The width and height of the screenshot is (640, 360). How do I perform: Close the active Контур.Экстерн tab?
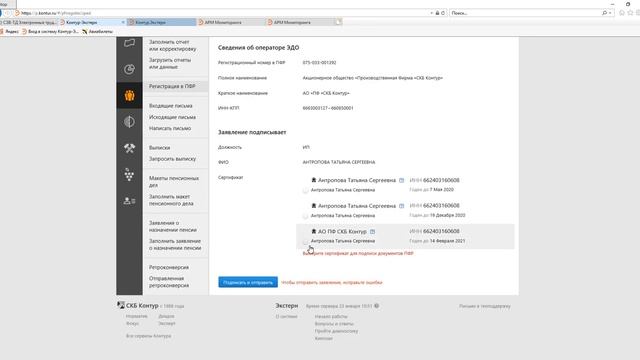123,22
